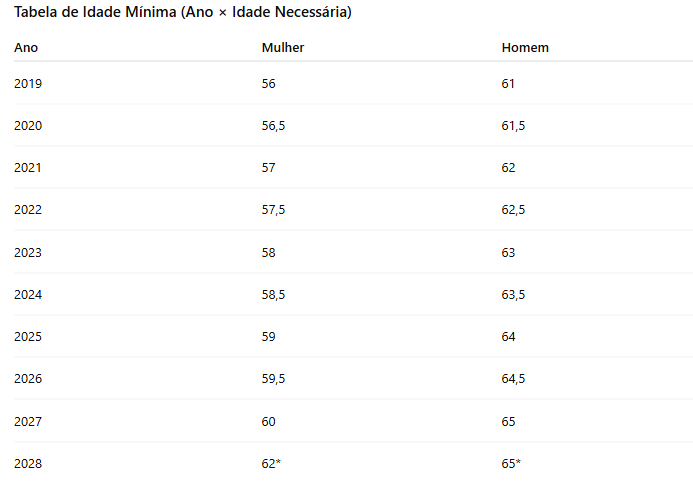Select the Mulher value 56,5
Image resolution: width=693 pixels, height=485 pixels.
tap(273, 126)
